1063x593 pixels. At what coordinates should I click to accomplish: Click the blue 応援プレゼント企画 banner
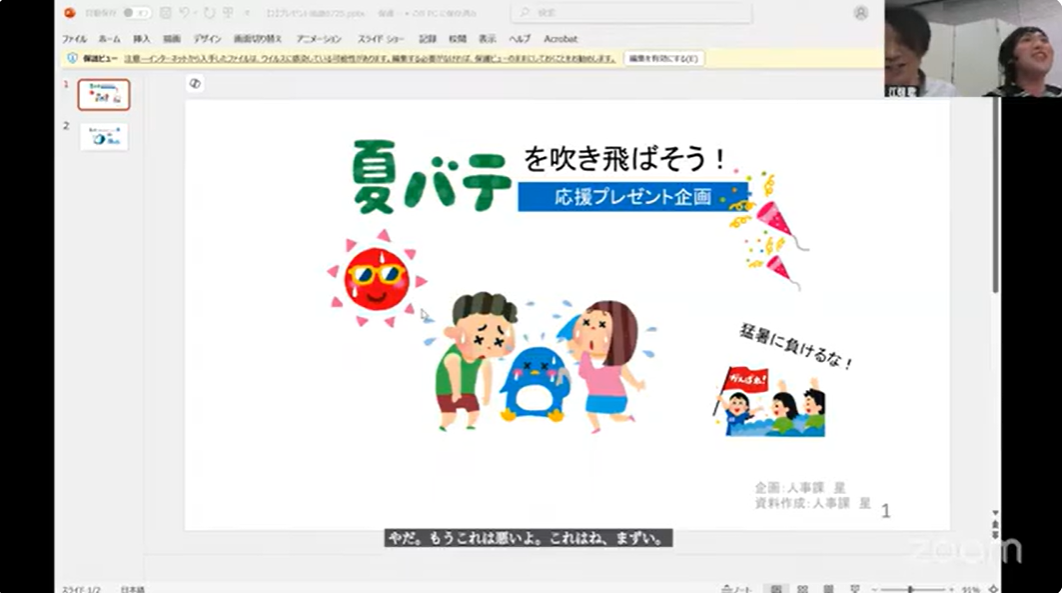coord(633,197)
